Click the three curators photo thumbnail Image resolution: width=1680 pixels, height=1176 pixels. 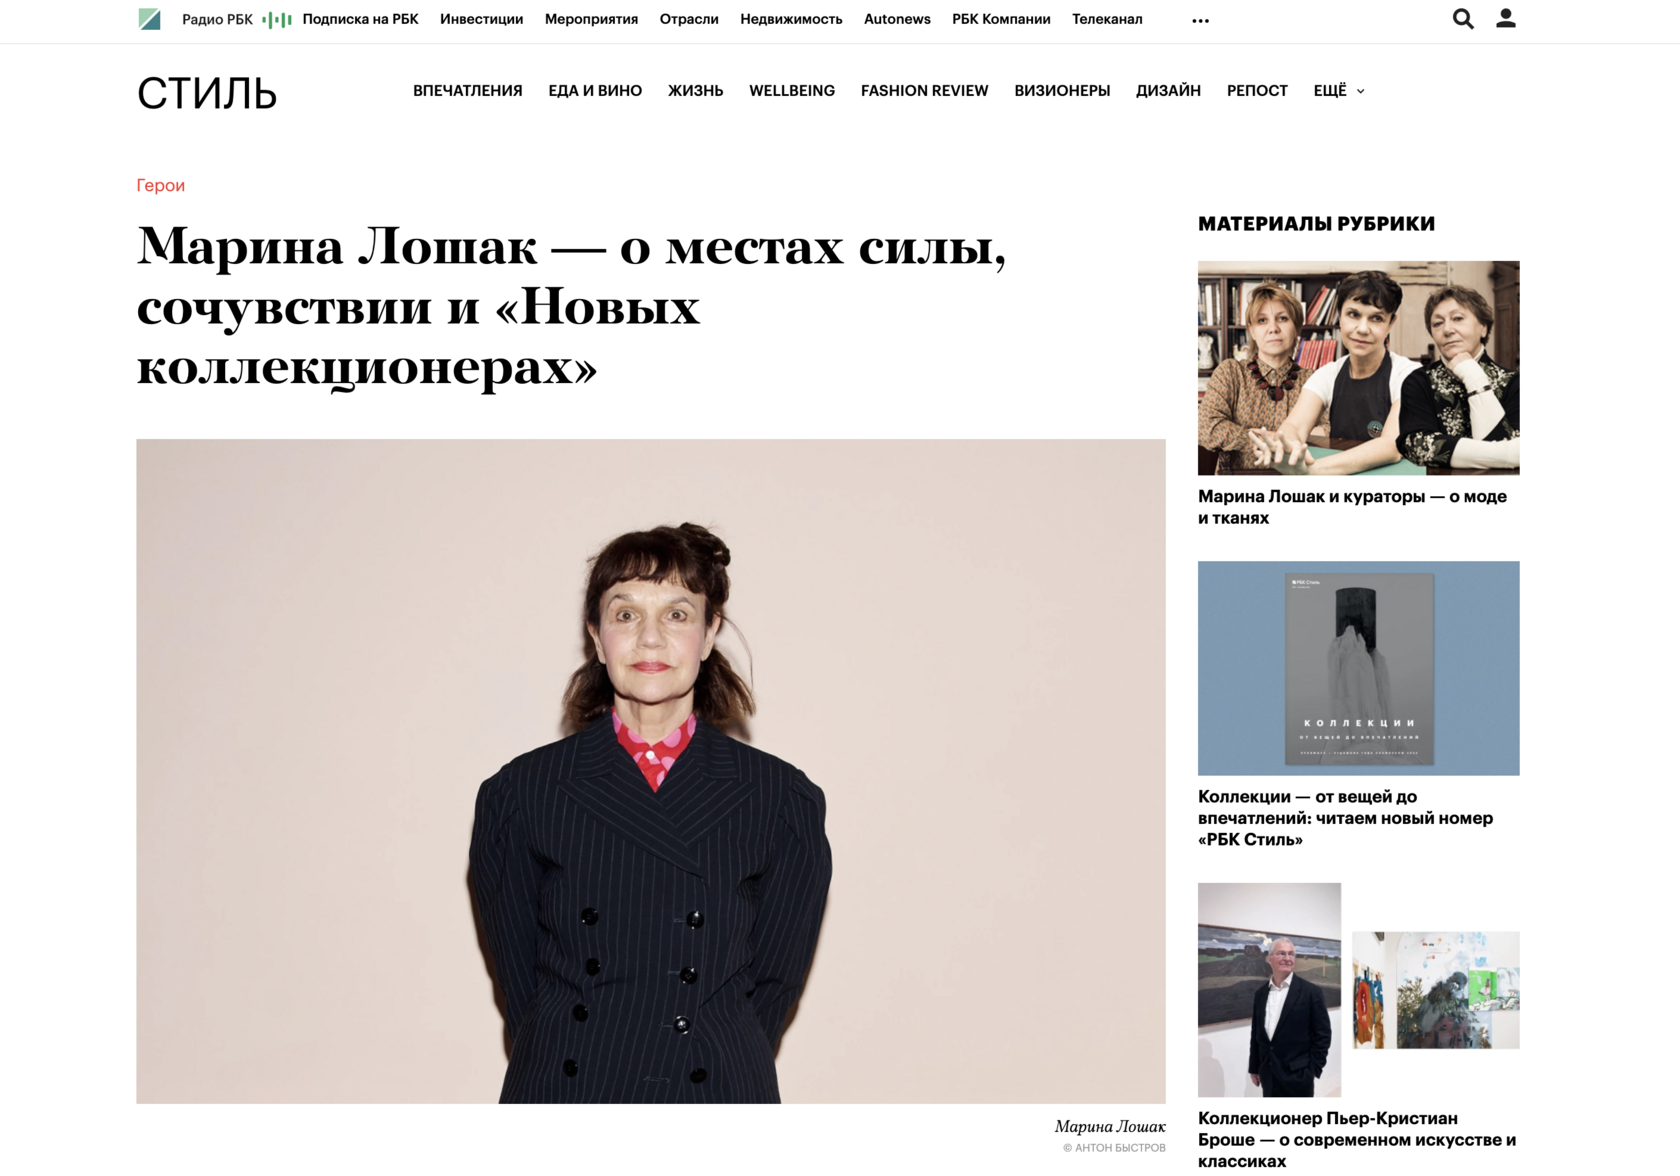[1359, 368]
